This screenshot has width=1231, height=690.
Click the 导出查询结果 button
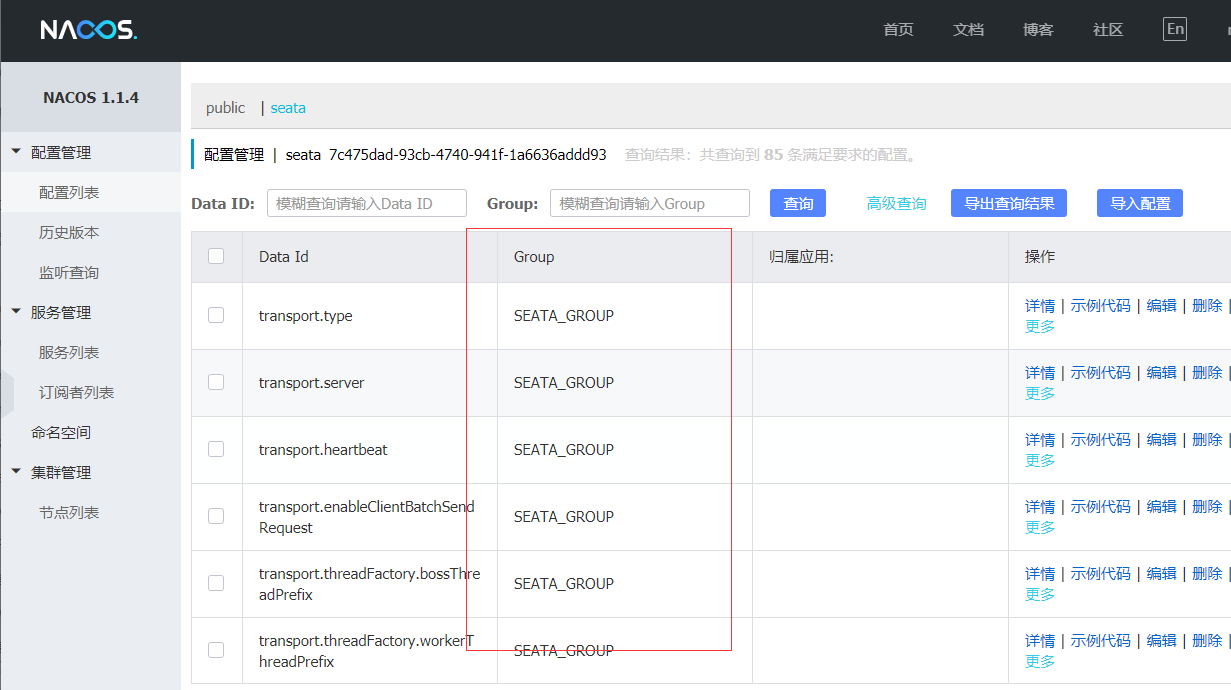(x=1009, y=203)
